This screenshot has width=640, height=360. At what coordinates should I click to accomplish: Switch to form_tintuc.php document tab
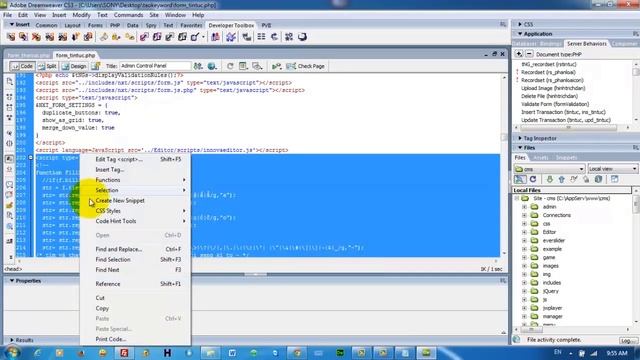pyautogui.click(x=75, y=55)
